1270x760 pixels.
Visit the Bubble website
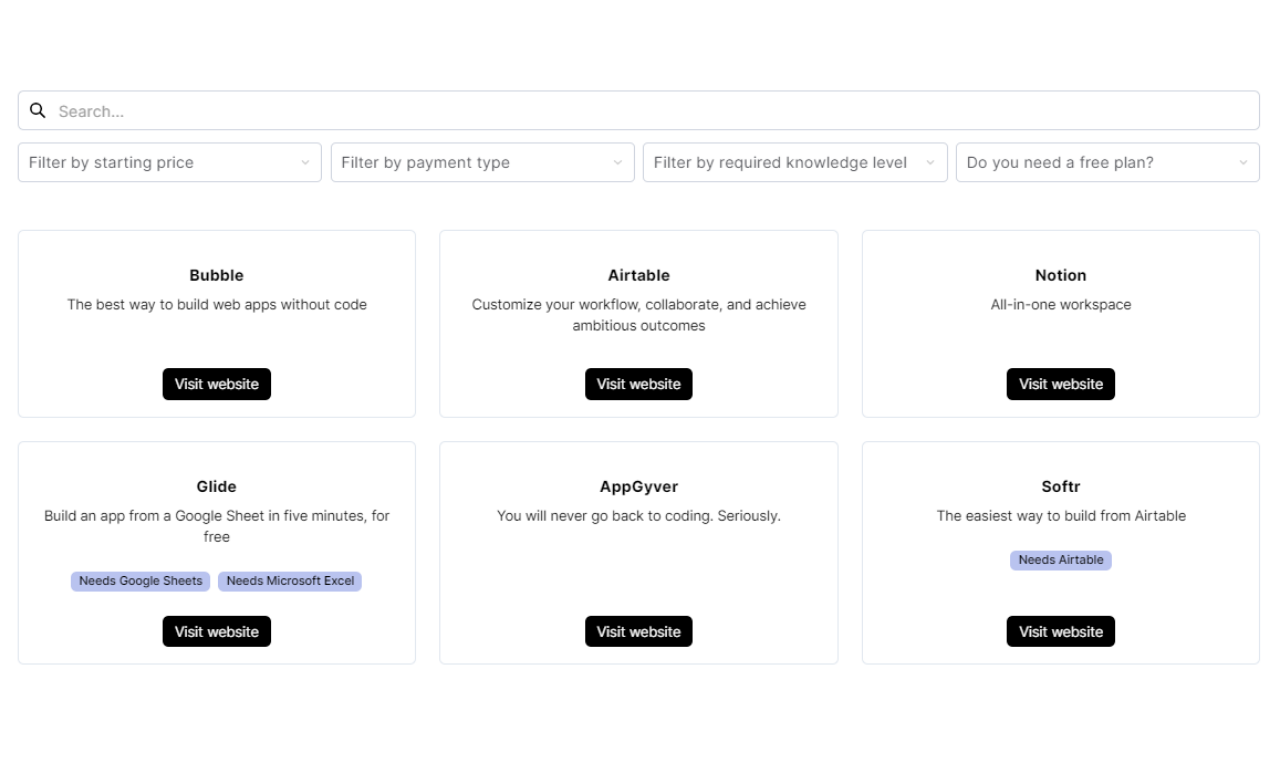click(x=216, y=383)
